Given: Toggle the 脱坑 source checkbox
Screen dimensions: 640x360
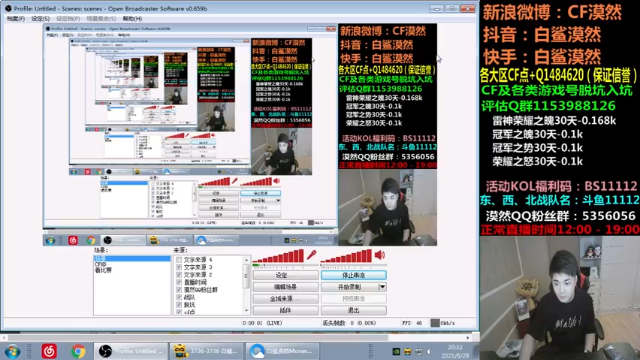Looking at the screenshot, I should (179, 304).
